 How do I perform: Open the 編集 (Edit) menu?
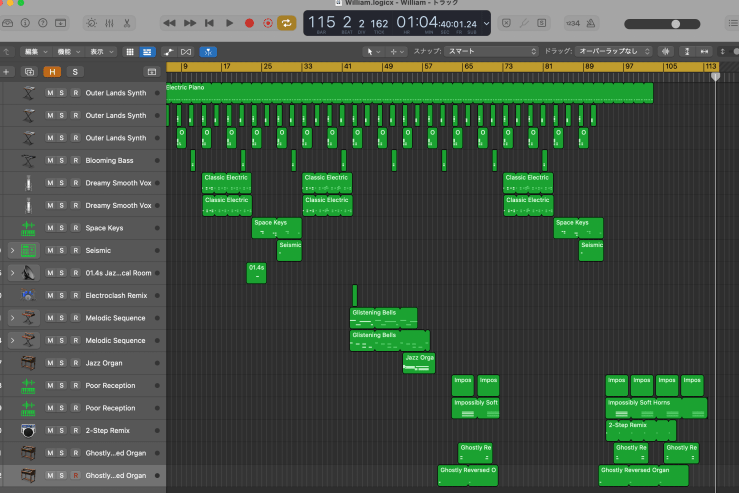[36, 50]
